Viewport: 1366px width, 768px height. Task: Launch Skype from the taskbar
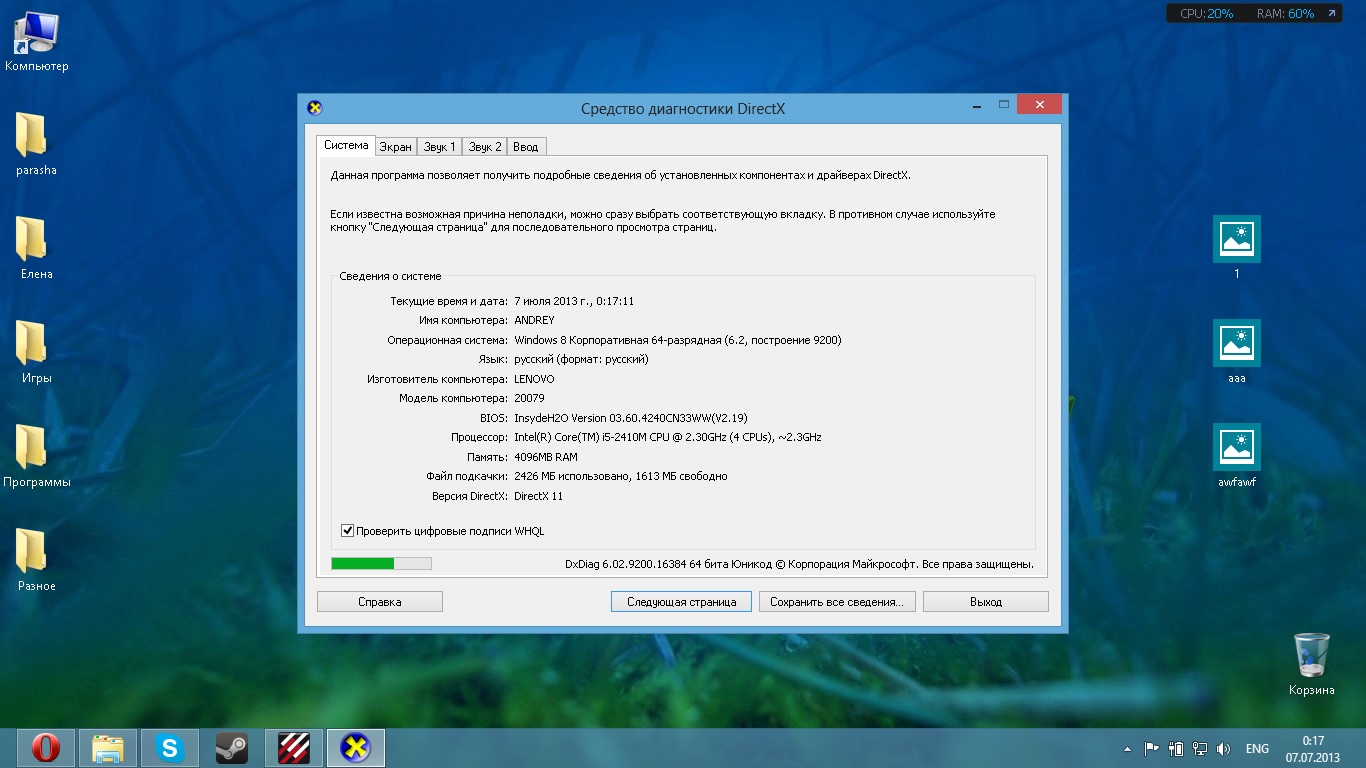(x=170, y=748)
